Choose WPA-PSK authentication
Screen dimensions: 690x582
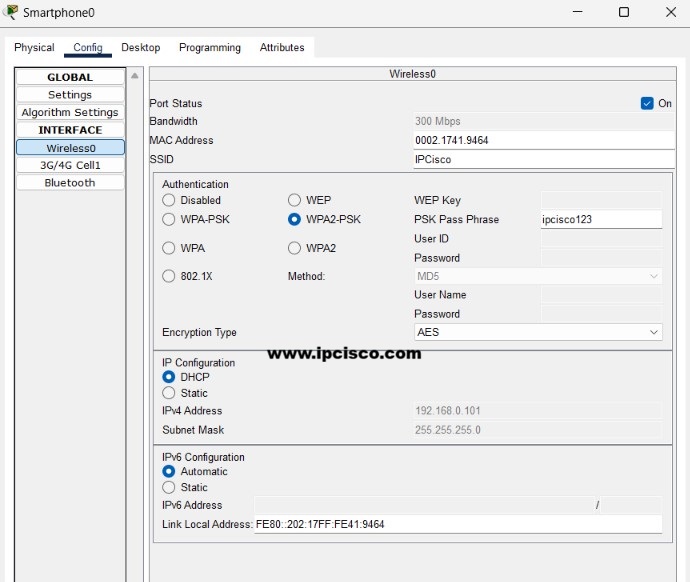click(169, 220)
